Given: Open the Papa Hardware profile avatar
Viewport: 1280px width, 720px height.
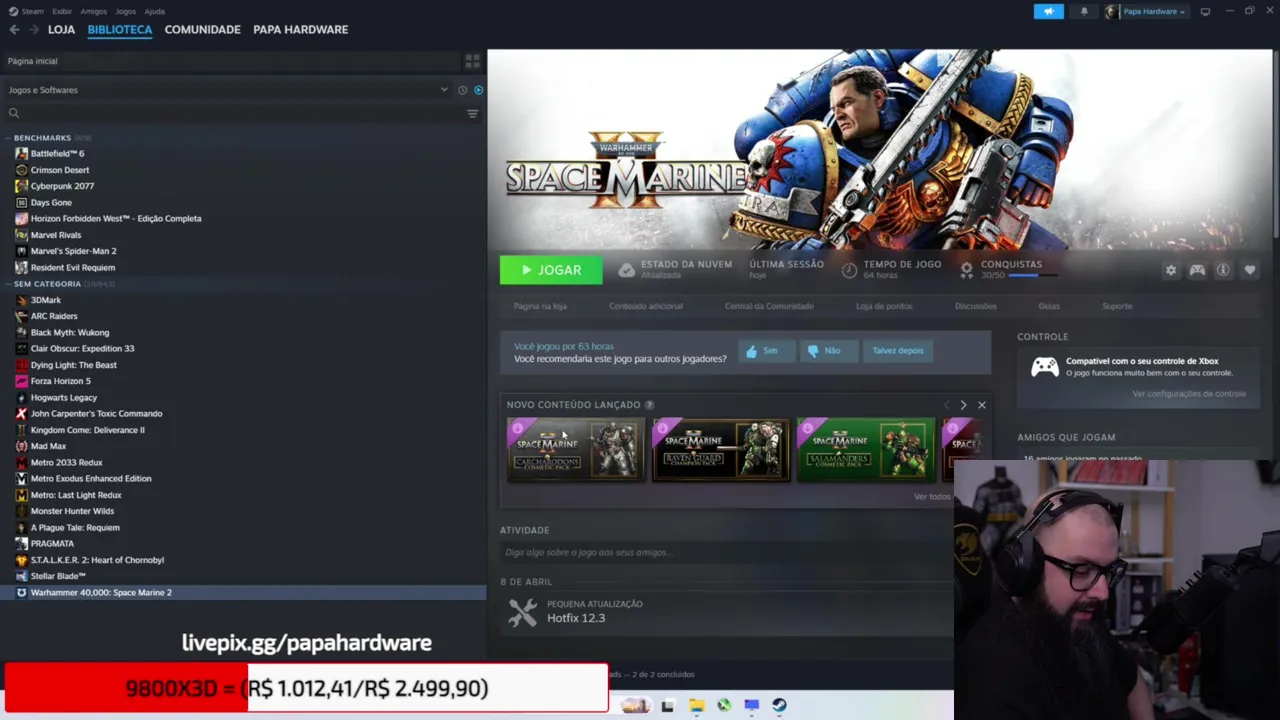Looking at the screenshot, I should tap(1112, 12).
